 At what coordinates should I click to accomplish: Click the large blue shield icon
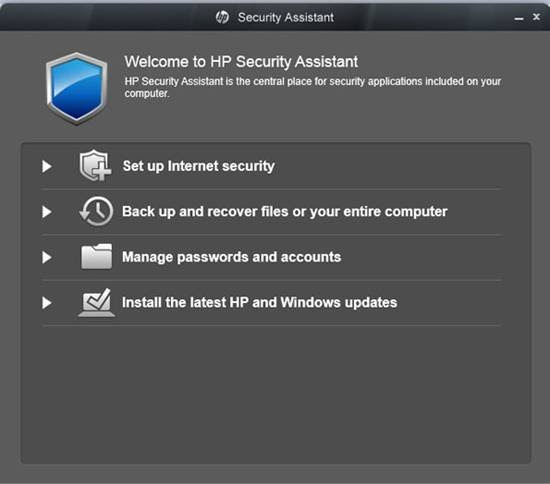(x=76, y=88)
